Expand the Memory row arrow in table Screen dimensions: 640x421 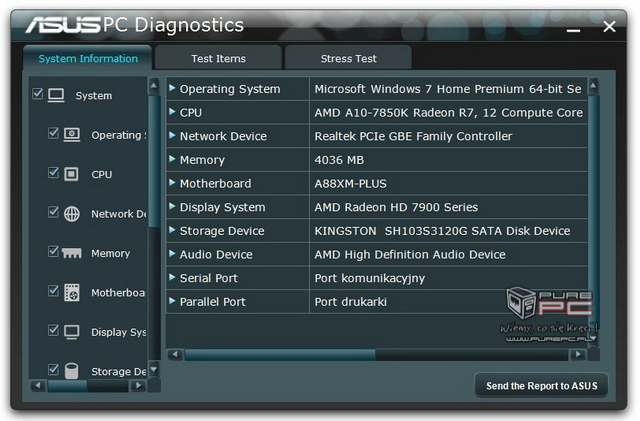click(x=172, y=159)
